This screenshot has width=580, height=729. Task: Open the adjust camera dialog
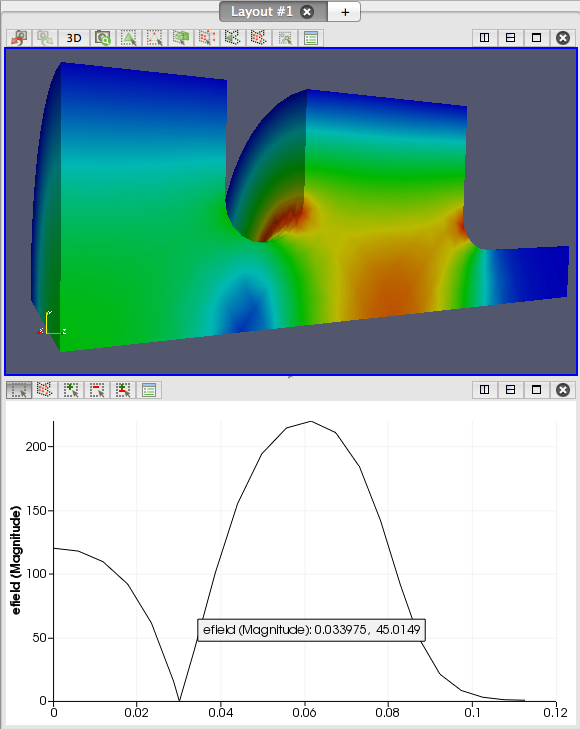(103, 38)
